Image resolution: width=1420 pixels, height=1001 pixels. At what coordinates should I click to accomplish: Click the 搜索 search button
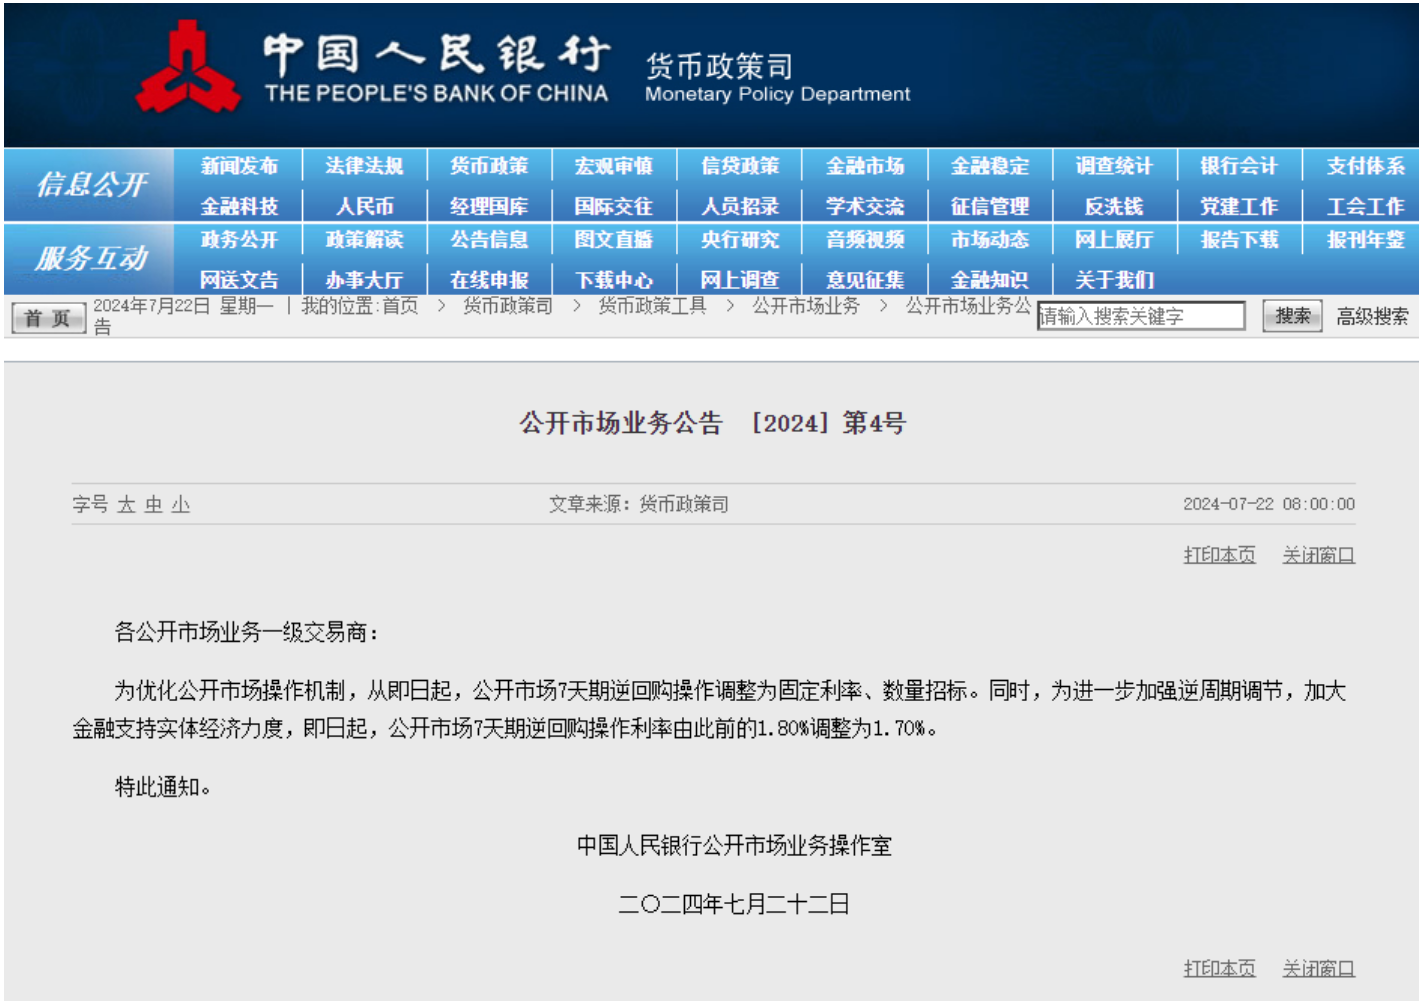pyautogui.click(x=1292, y=316)
